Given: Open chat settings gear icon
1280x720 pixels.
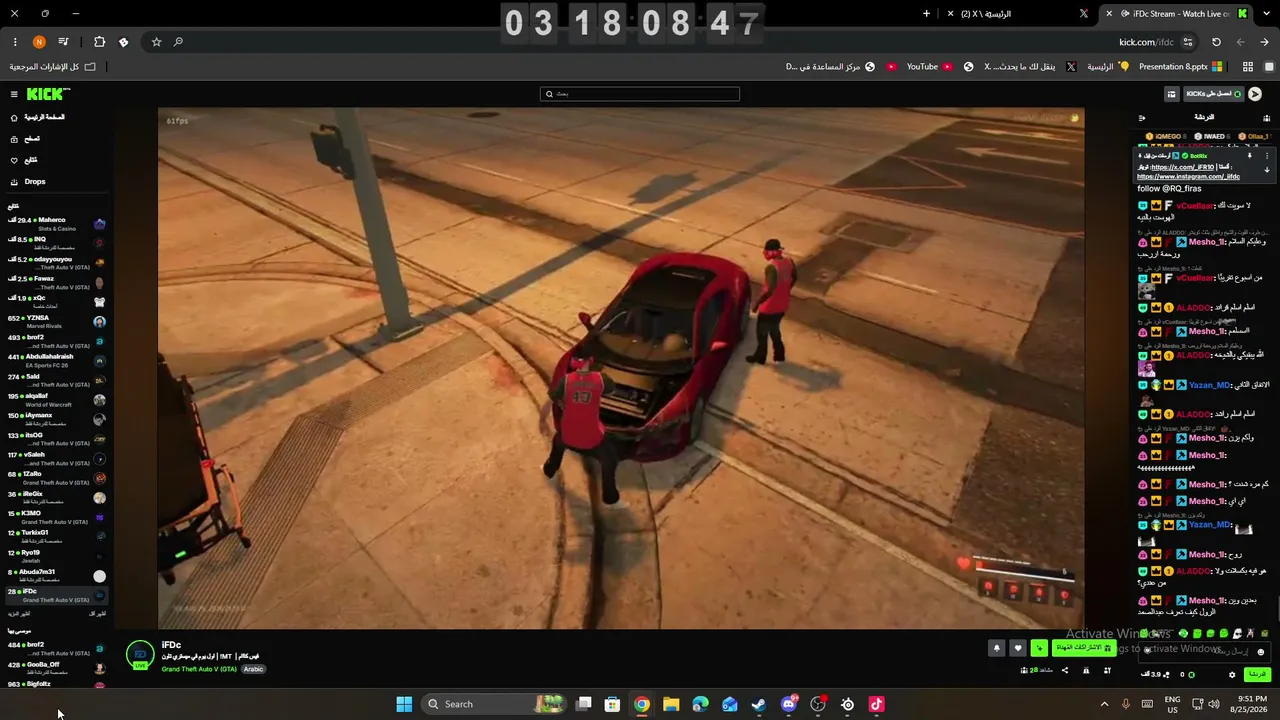Looking at the screenshot, I should (1232, 675).
